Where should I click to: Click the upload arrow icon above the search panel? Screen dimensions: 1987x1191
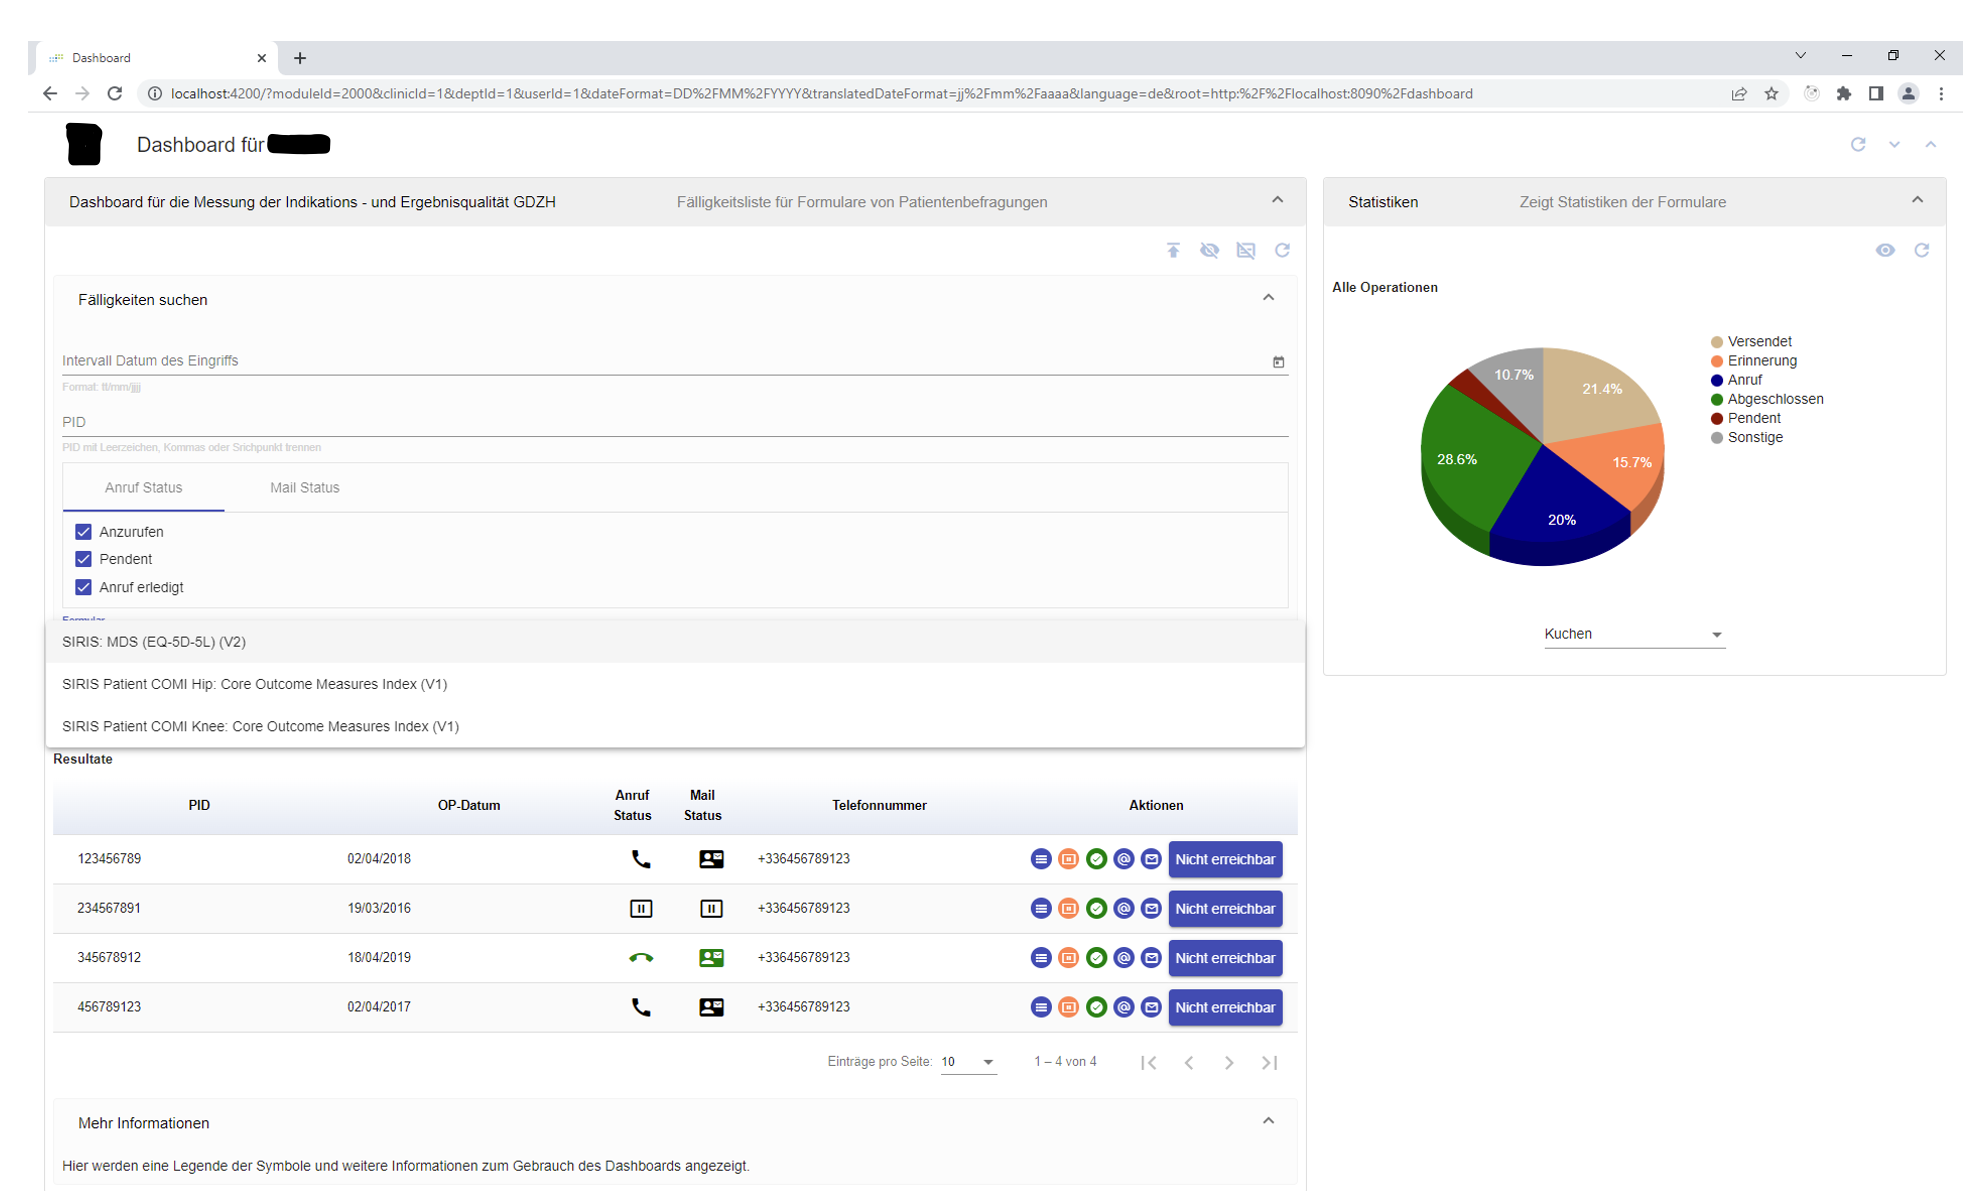[x=1173, y=250]
